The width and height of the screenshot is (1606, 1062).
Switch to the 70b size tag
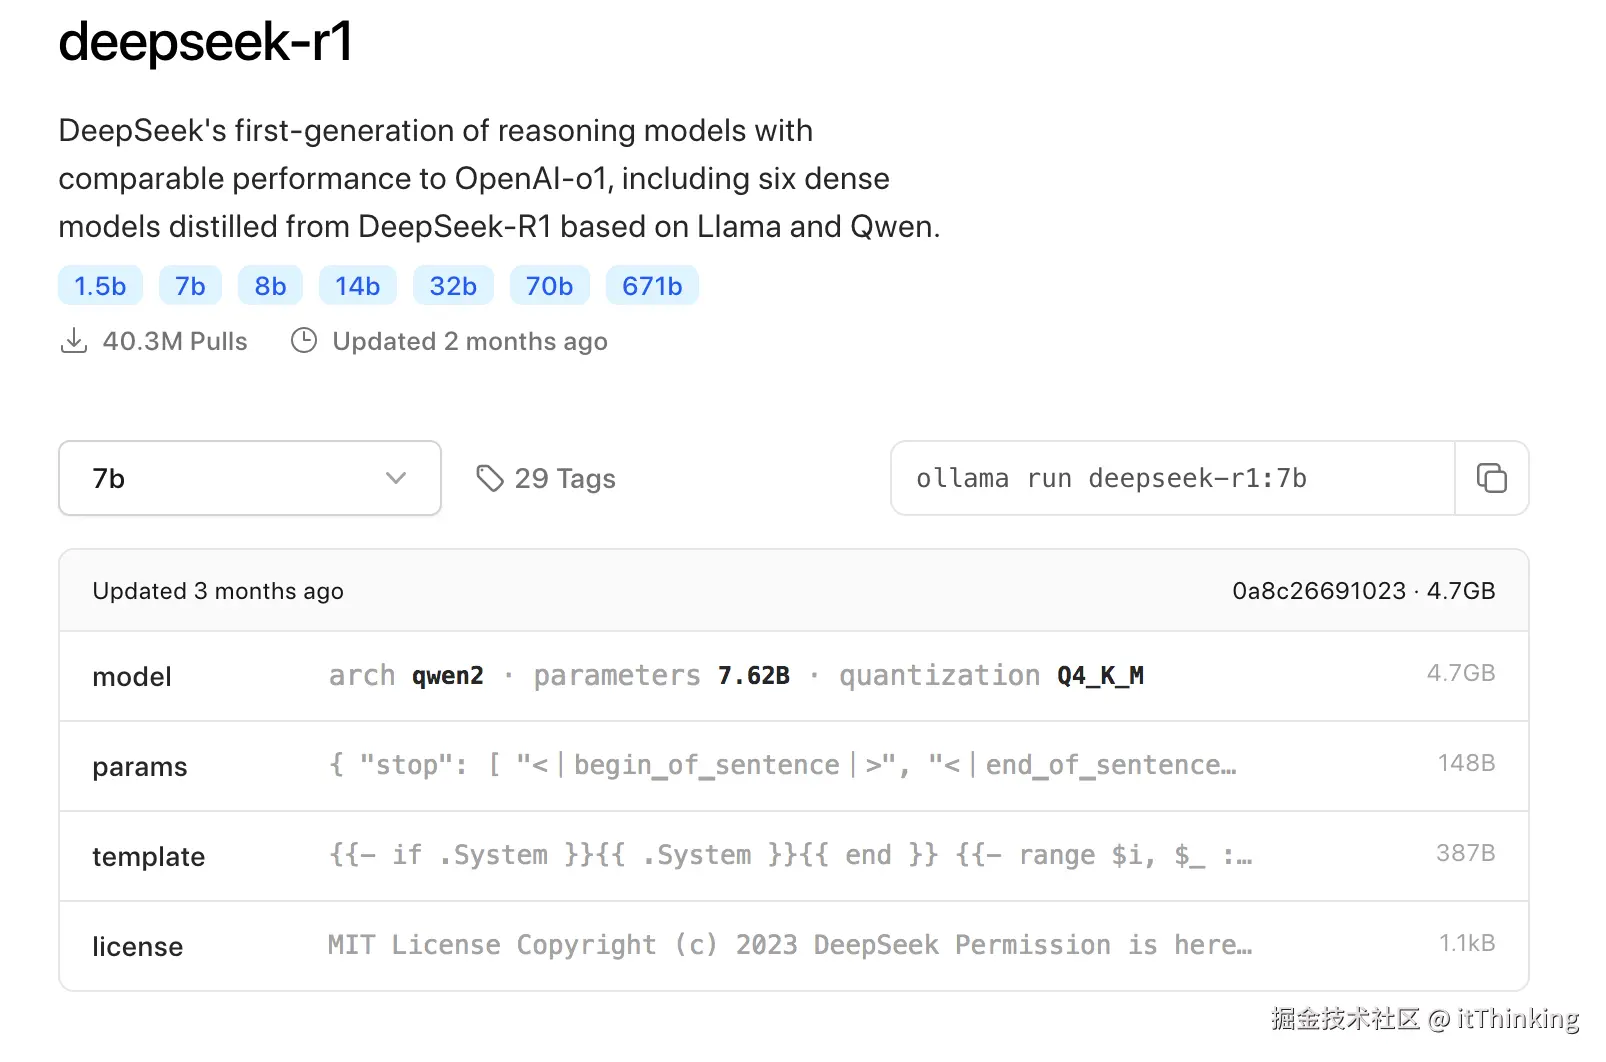[549, 286]
